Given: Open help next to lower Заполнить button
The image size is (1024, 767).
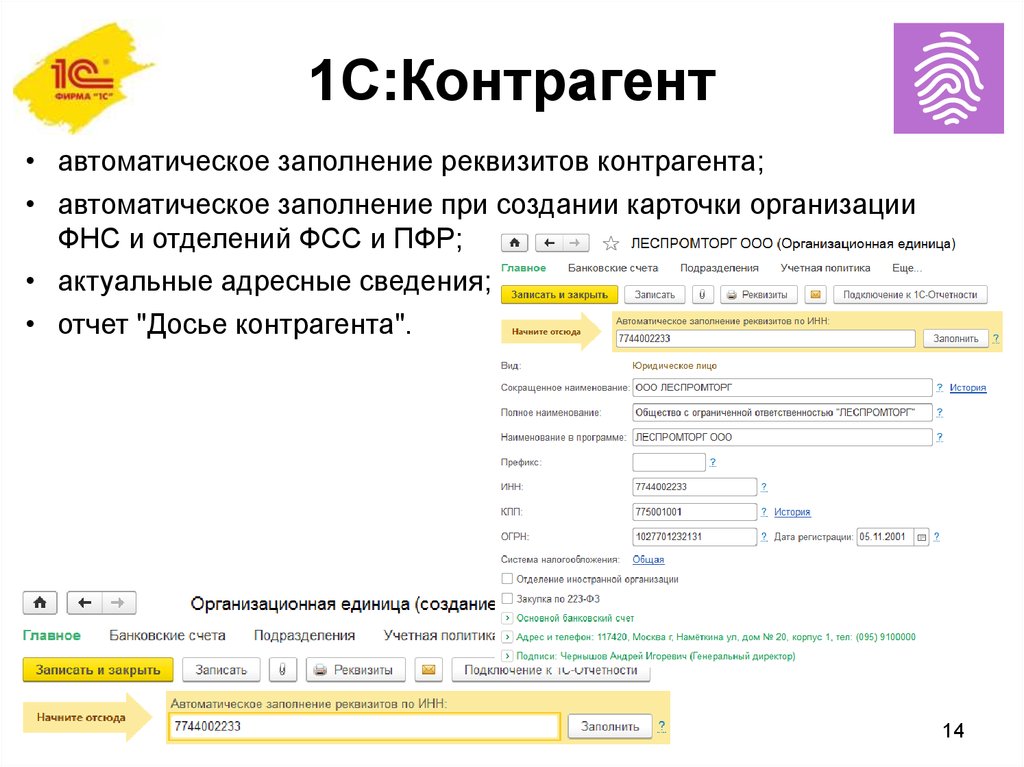Looking at the screenshot, I should [x=662, y=726].
